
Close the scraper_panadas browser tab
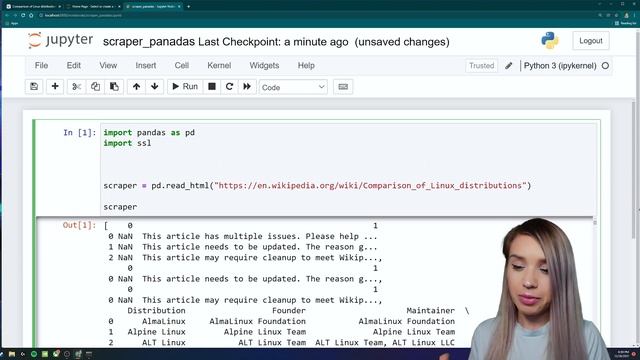pyautogui.click(x=179, y=7)
